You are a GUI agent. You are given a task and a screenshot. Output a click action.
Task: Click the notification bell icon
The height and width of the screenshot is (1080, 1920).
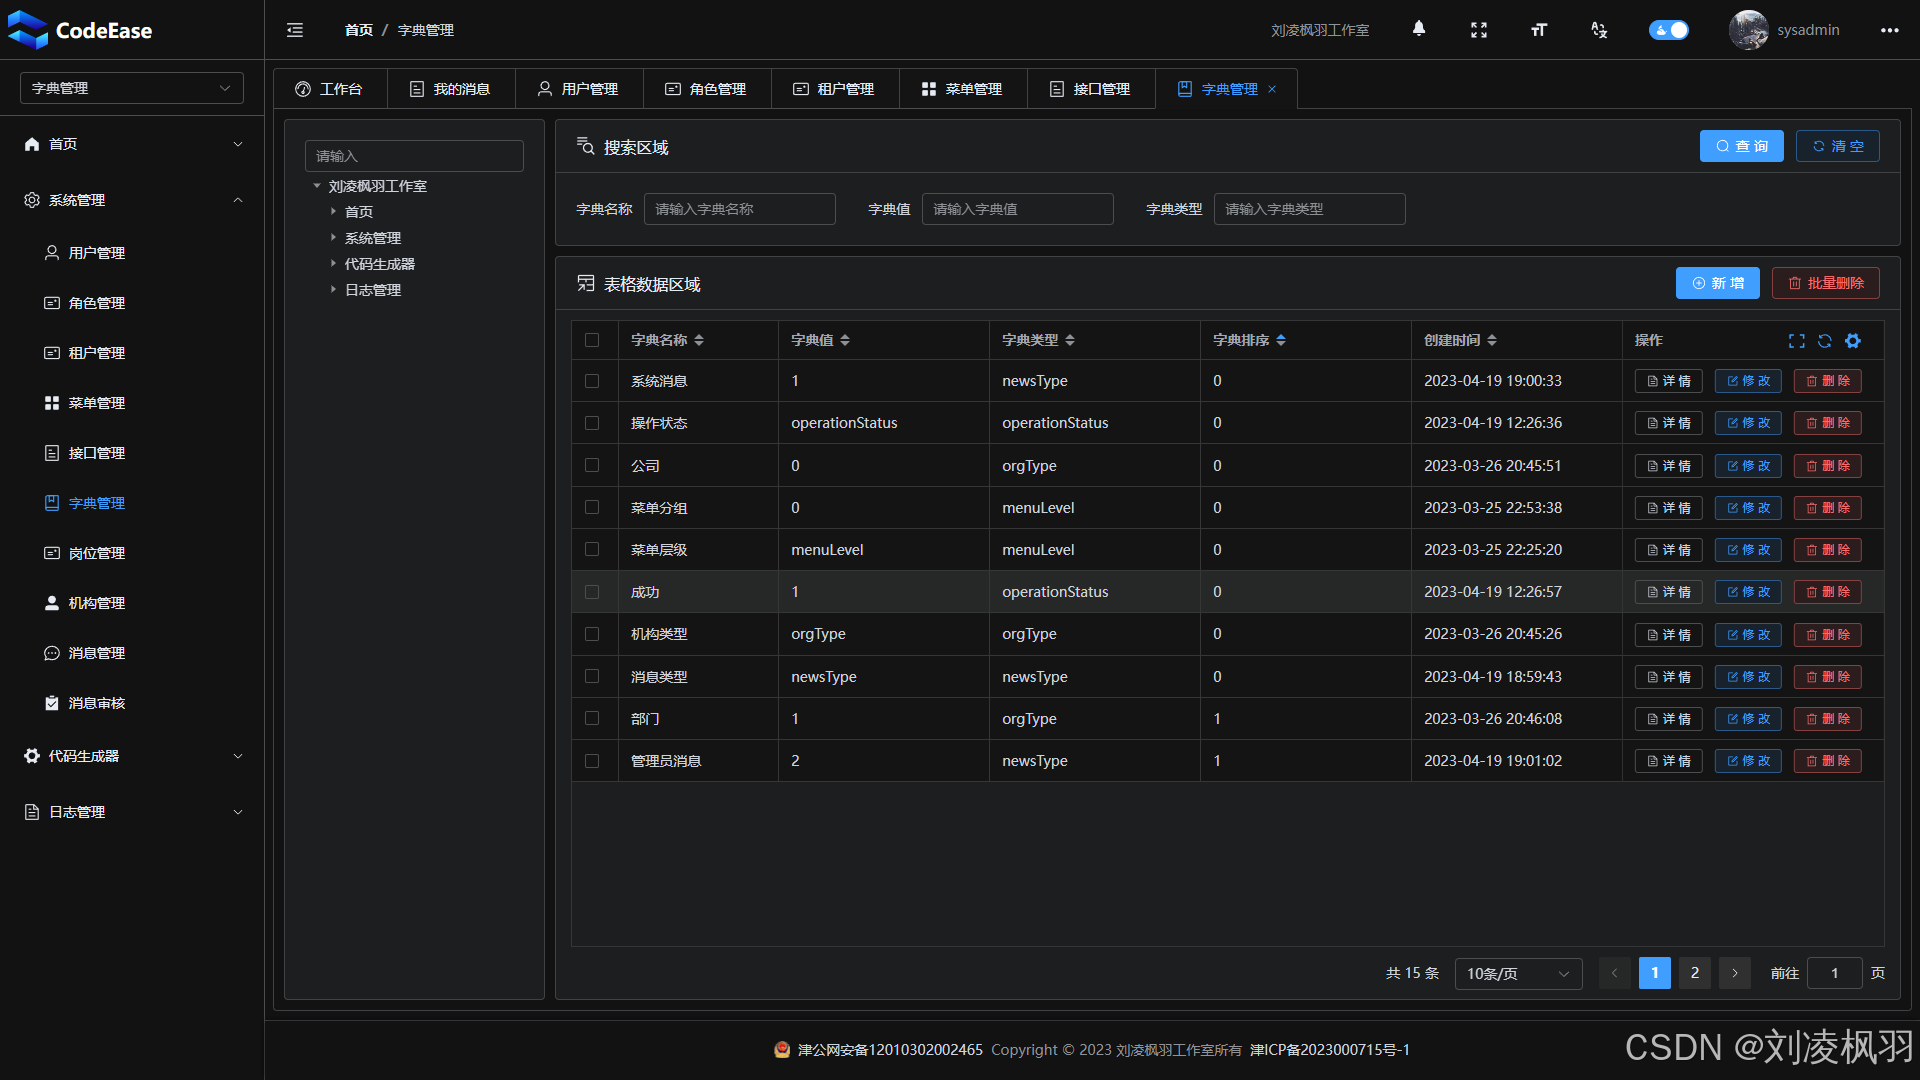coord(1418,29)
